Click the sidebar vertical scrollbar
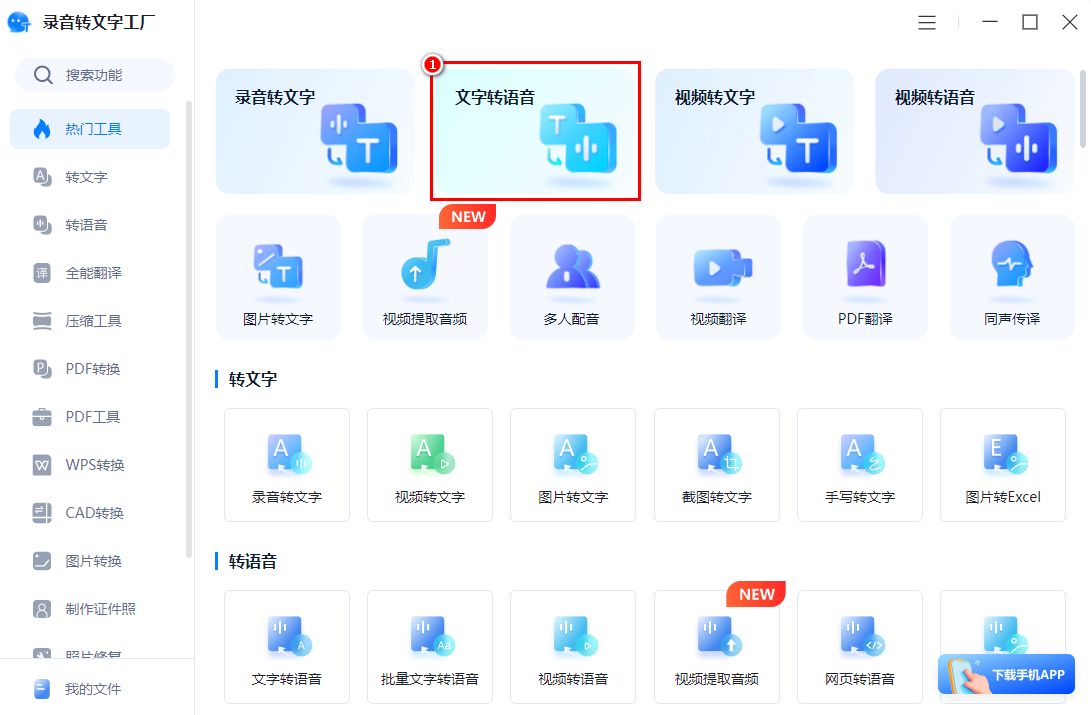The image size is (1091, 715). click(x=189, y=329)
